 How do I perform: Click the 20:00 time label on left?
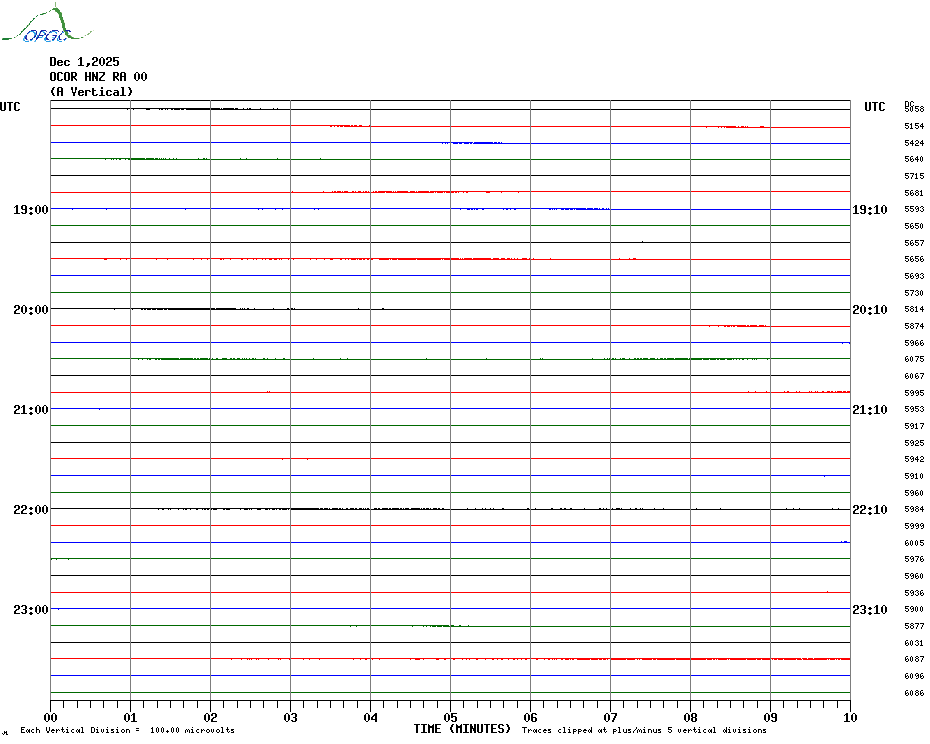[x=30, y=310]
